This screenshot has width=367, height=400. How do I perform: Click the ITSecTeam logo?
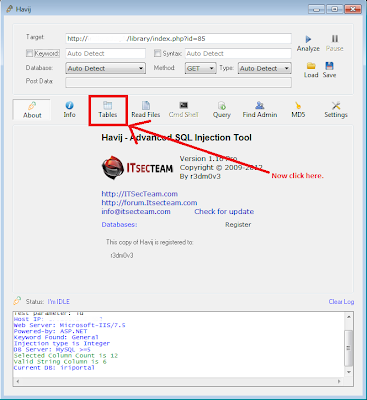[137, 168]
